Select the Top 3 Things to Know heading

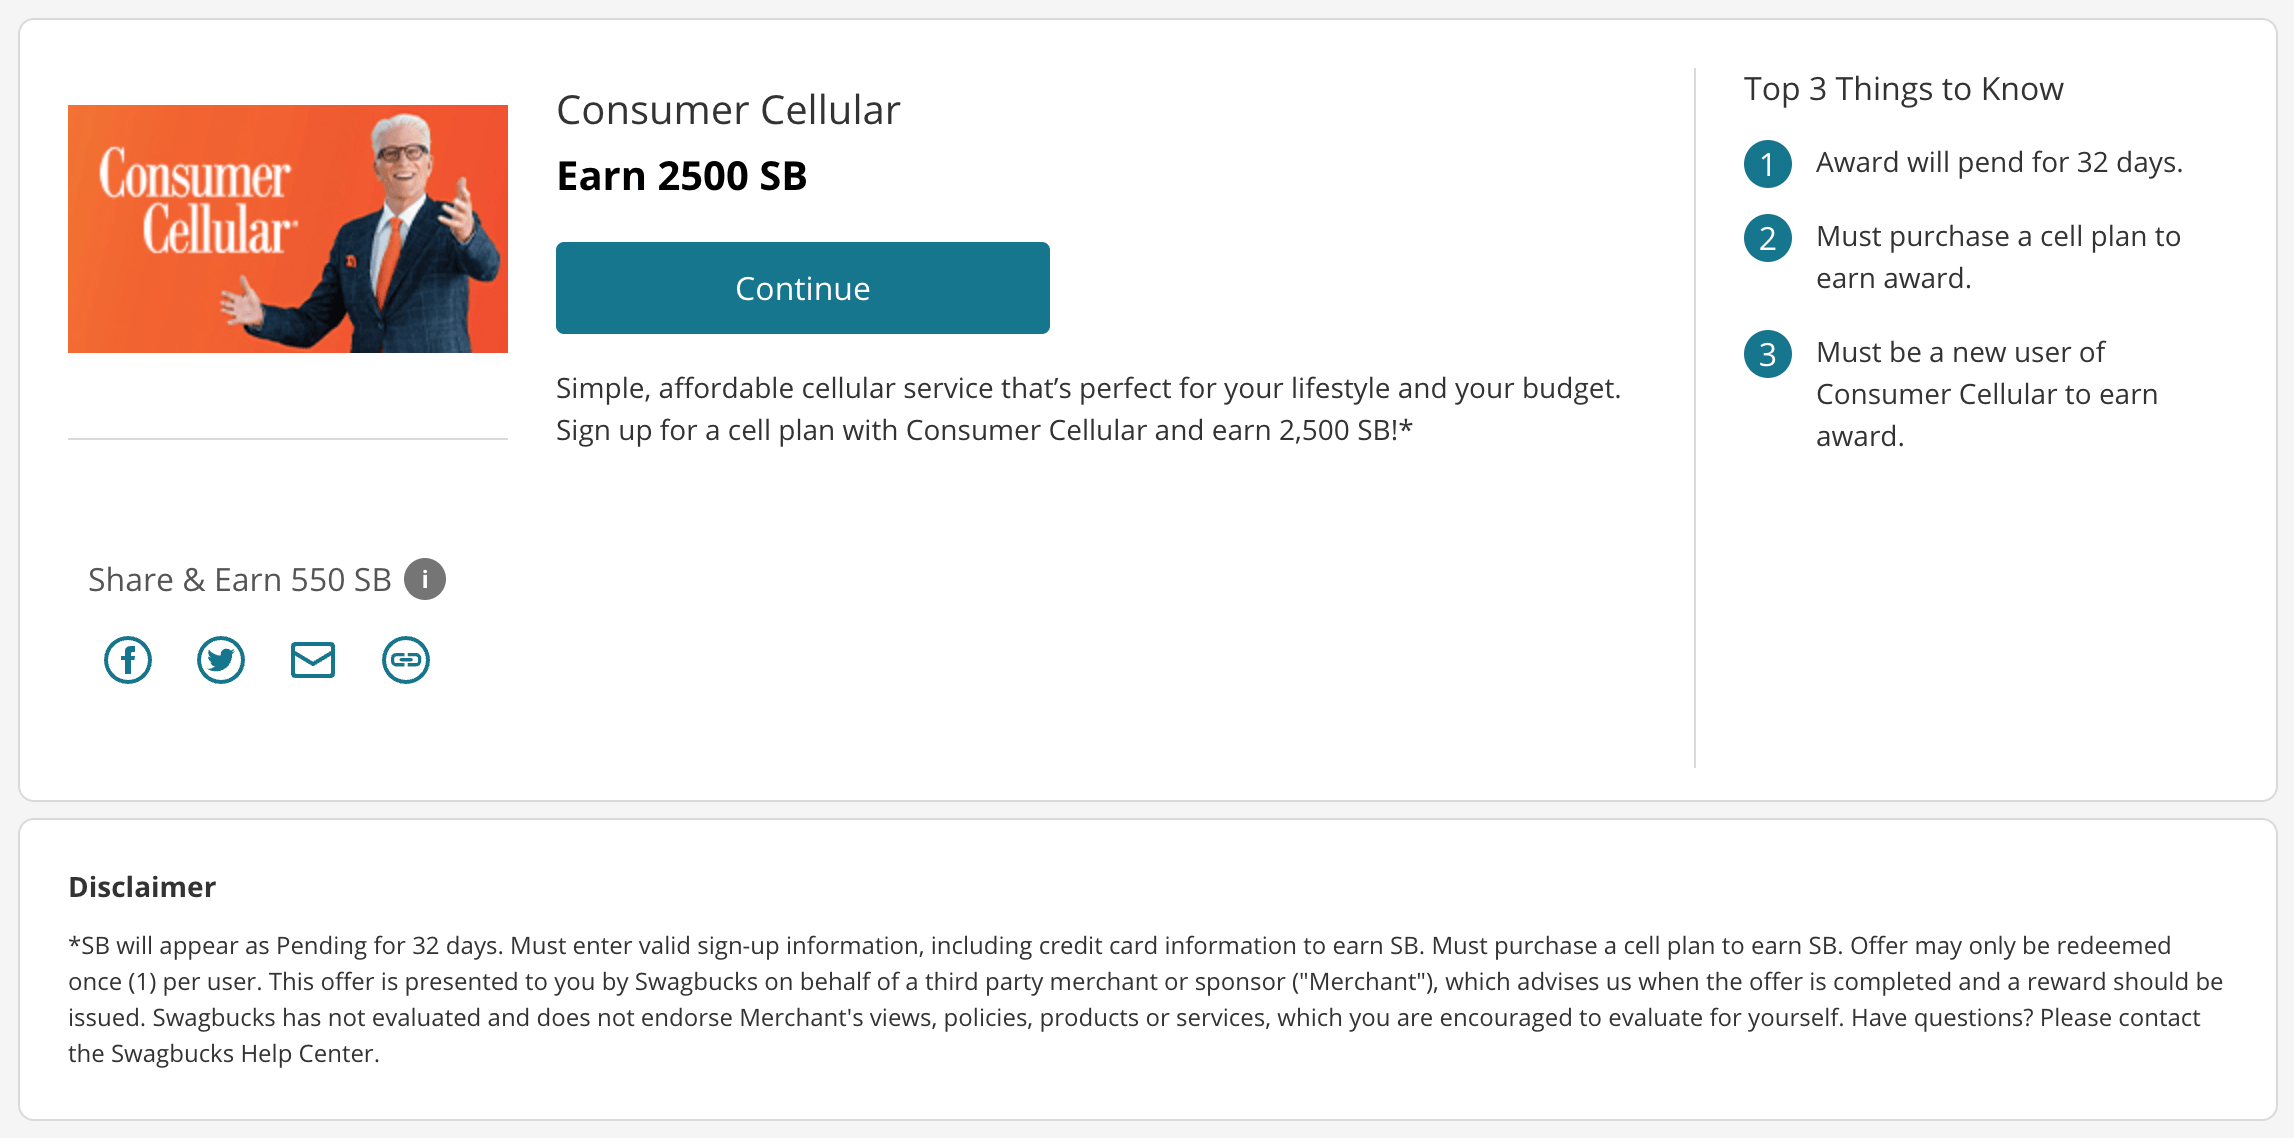[1903, 88]
